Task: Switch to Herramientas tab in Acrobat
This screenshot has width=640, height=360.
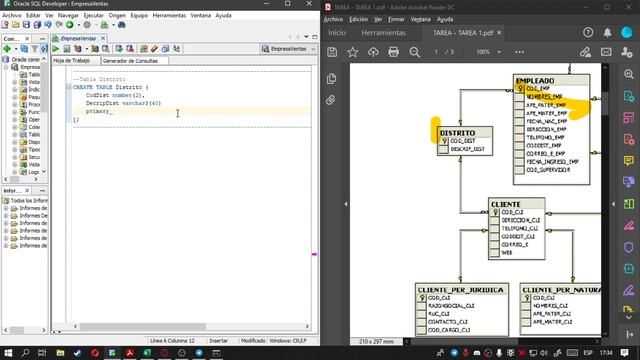Action: point(383,33)
